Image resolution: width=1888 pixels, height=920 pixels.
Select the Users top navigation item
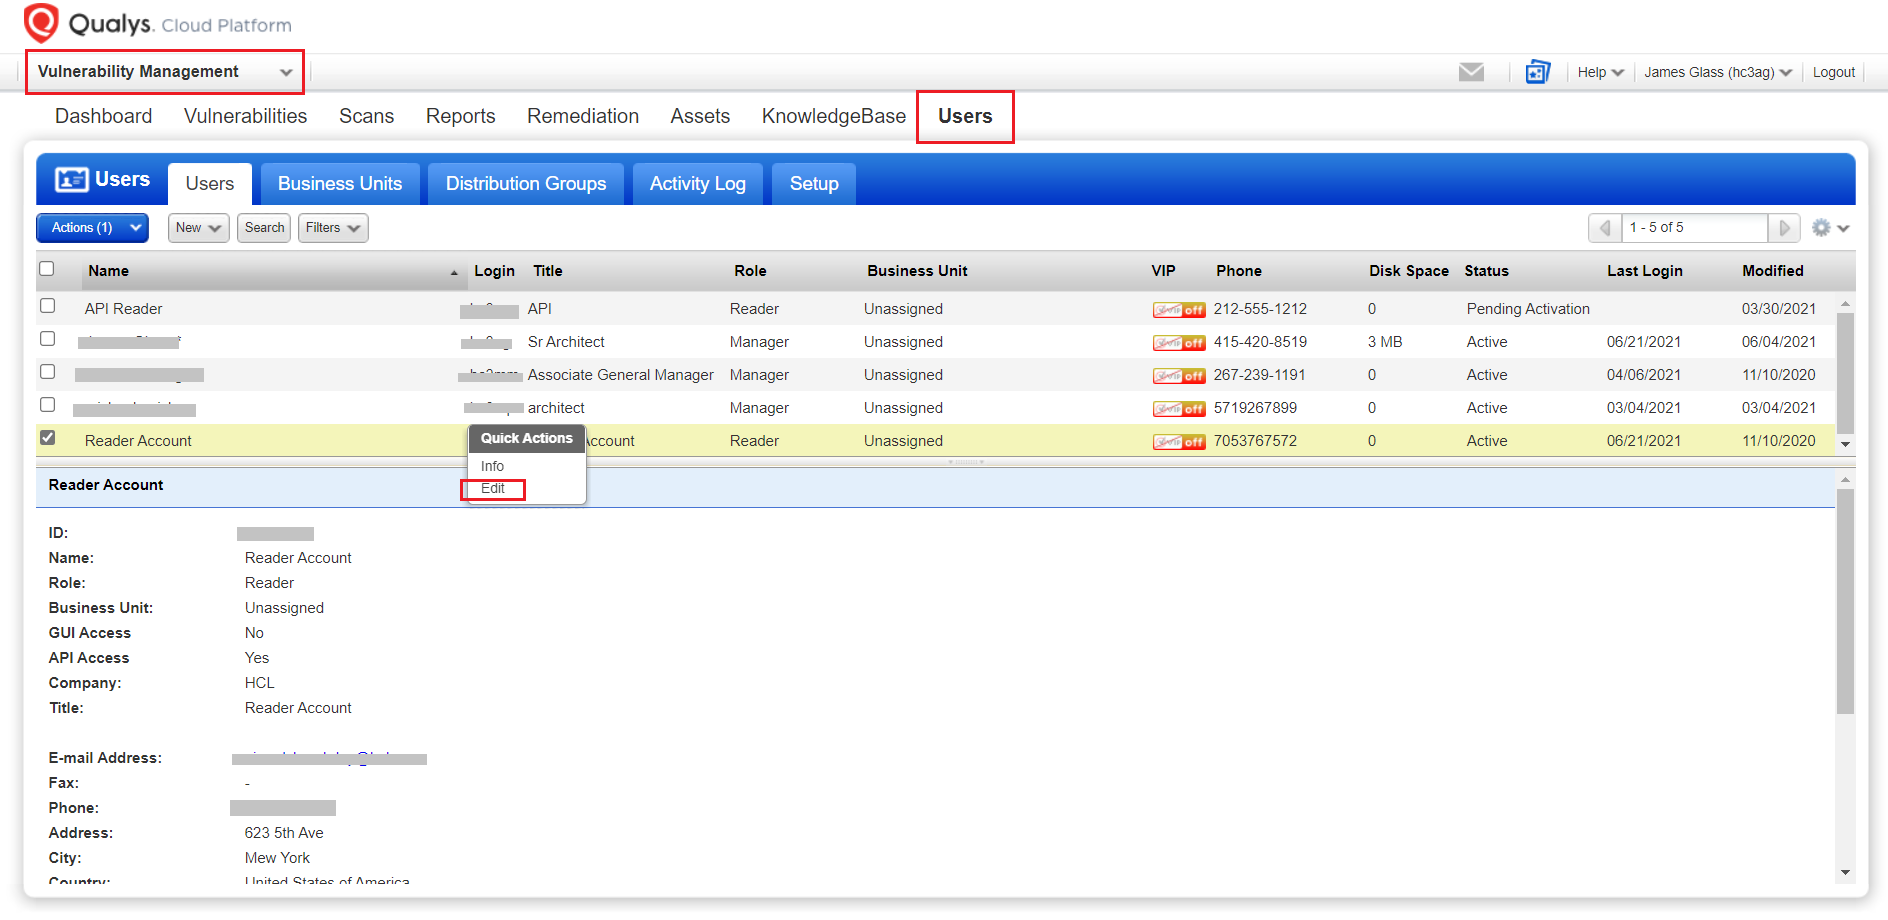pyautogui.click(x=965, y=116)
